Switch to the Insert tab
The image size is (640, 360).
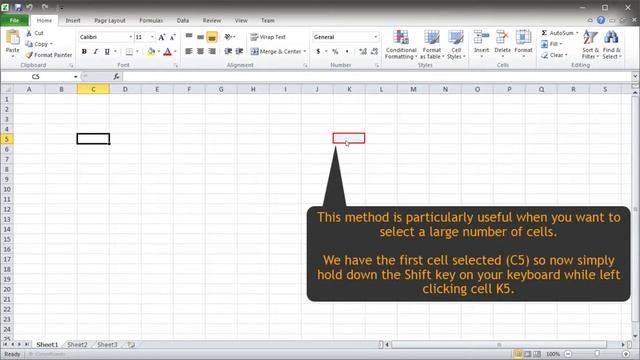tap(73, 20)
